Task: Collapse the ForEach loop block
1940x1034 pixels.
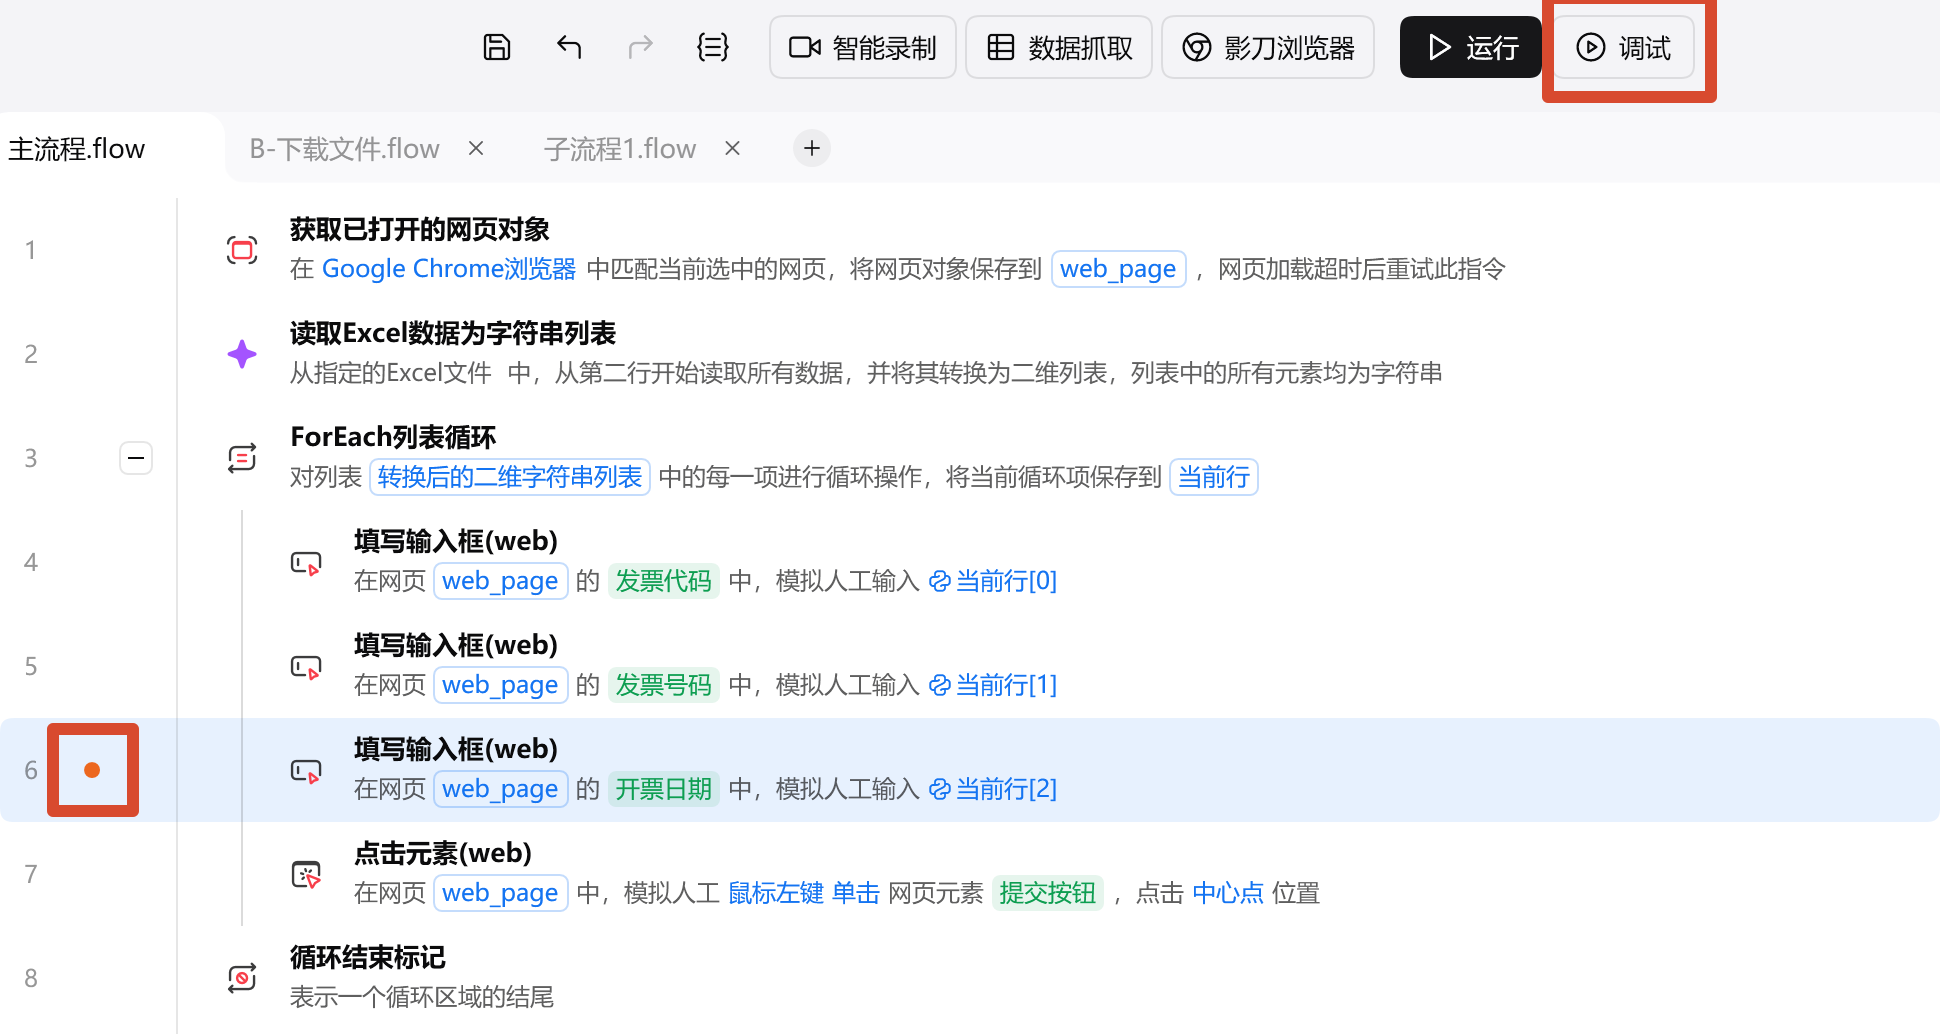Action: pyautogui.click(x=136, y=458)
